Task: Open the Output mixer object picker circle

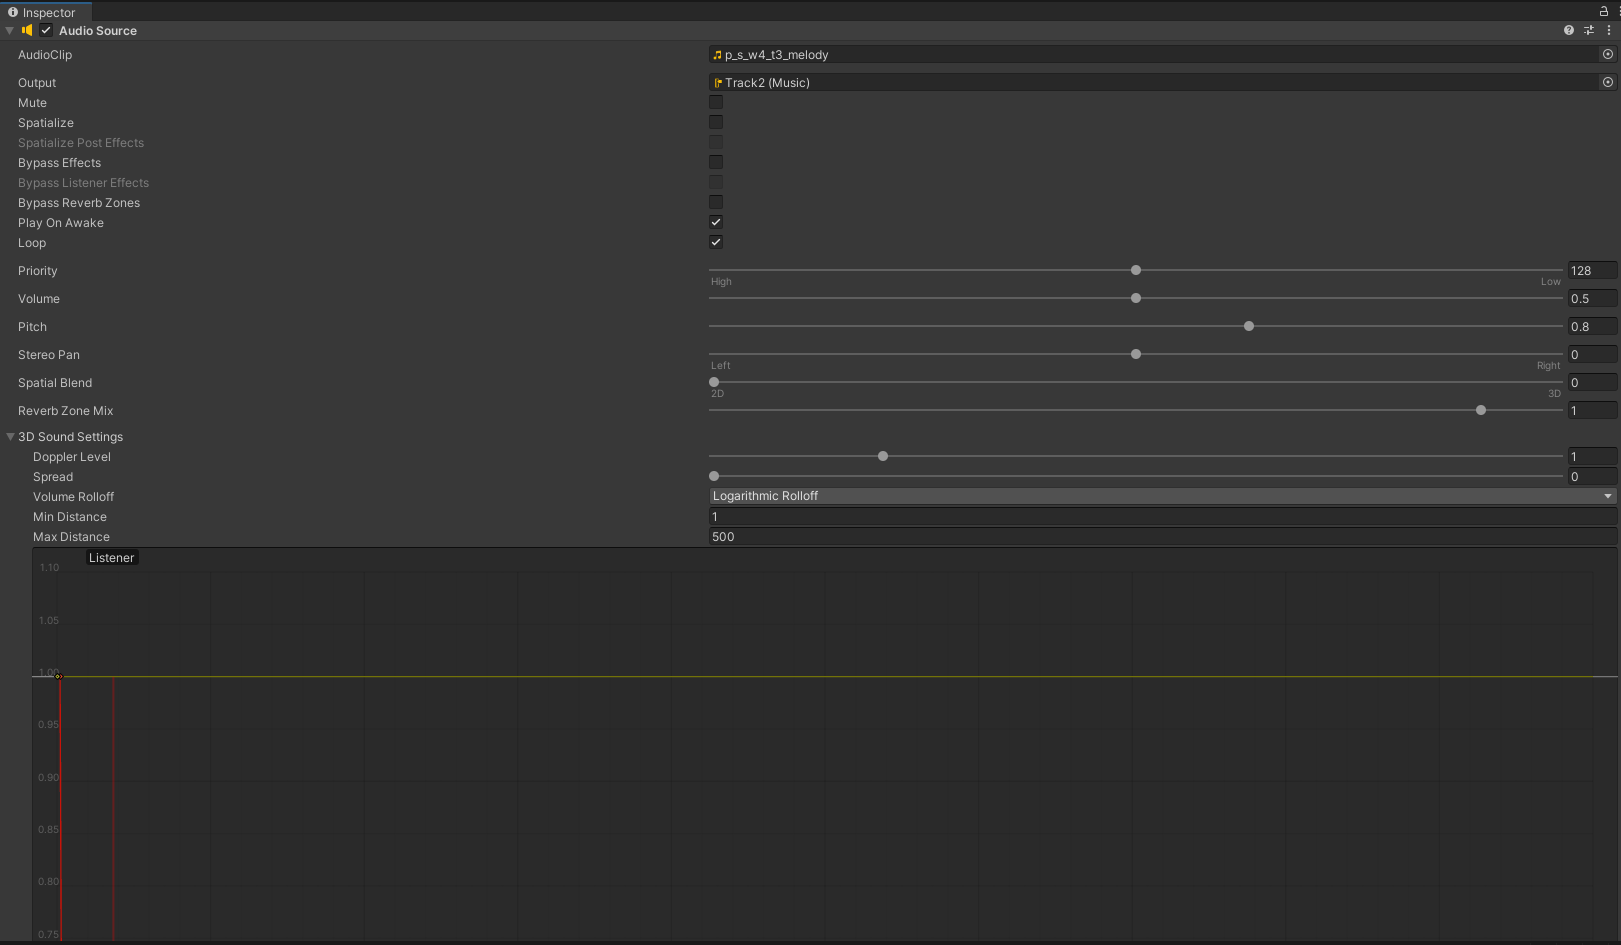Action: pos(1608,82)
